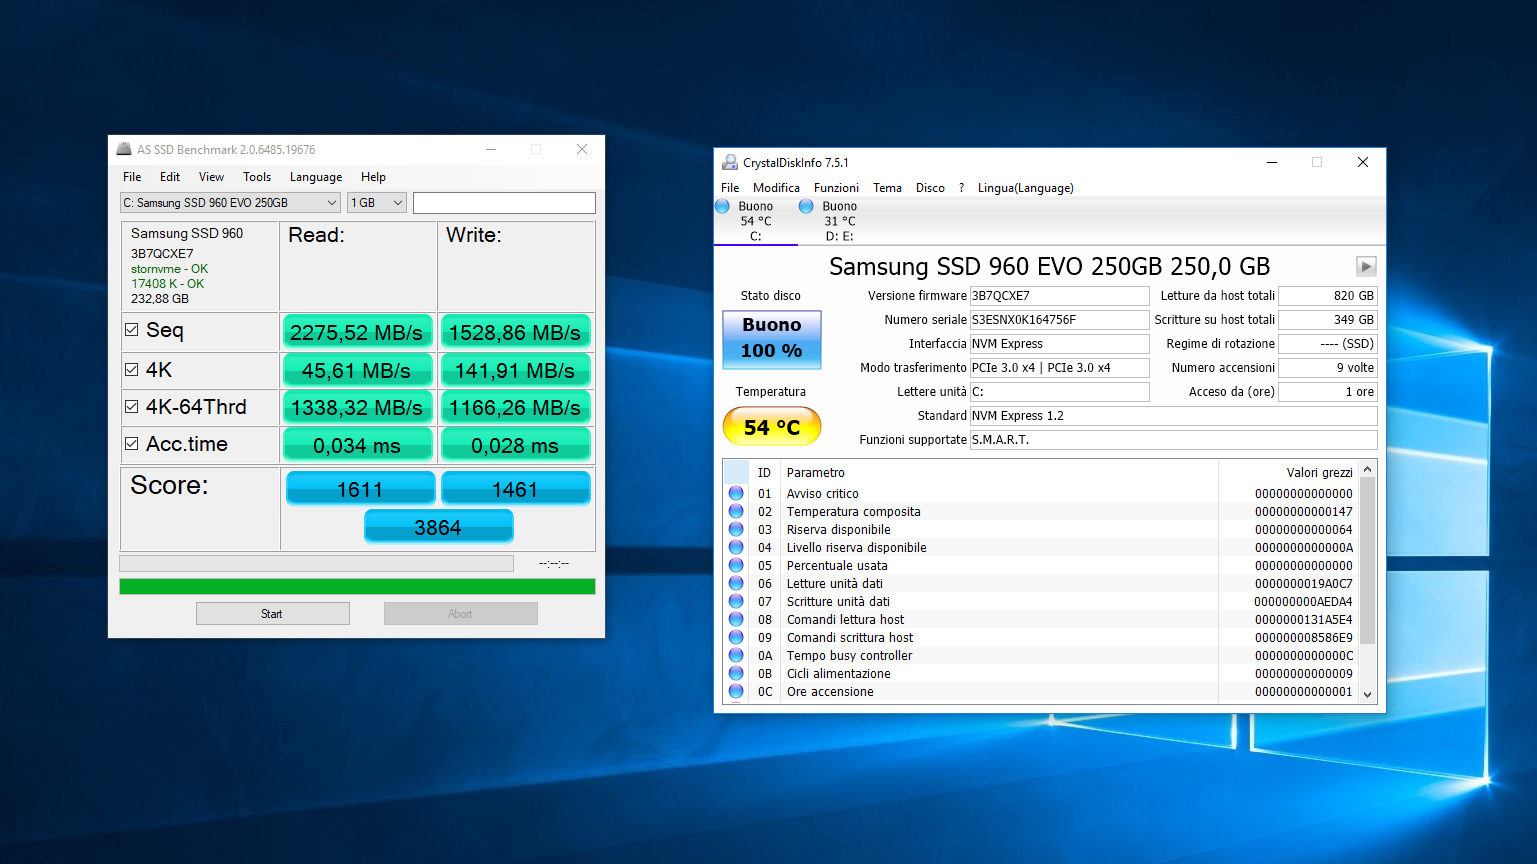This screenshot has width=1537, height=864.
Task: Toggle the 4K-64Thrd test checkbox
Action: click(131, 407)
